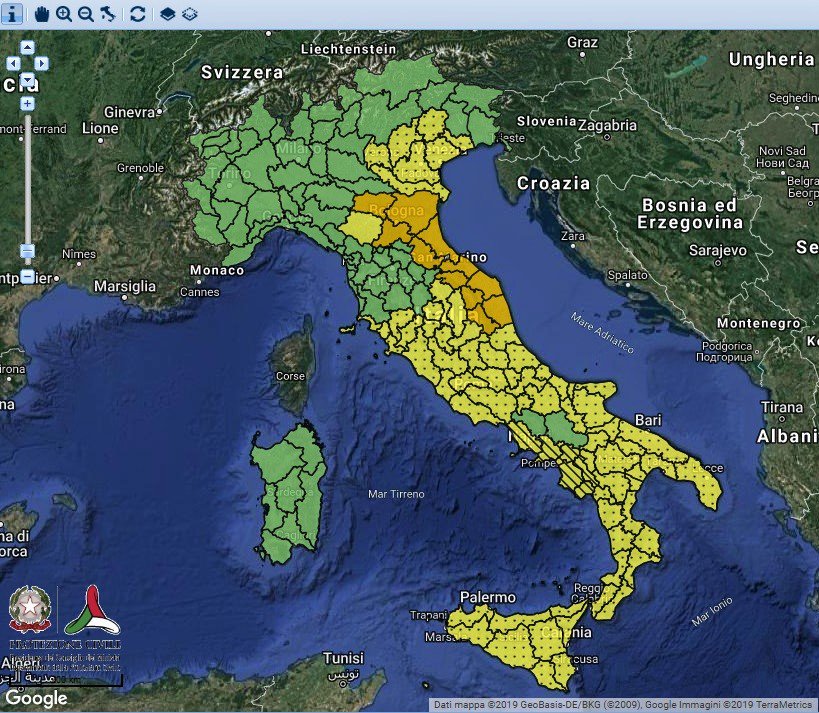Click the 'Bosnia ed Erzegovina' label
The image size is (819, 713).
coord(689,214)
